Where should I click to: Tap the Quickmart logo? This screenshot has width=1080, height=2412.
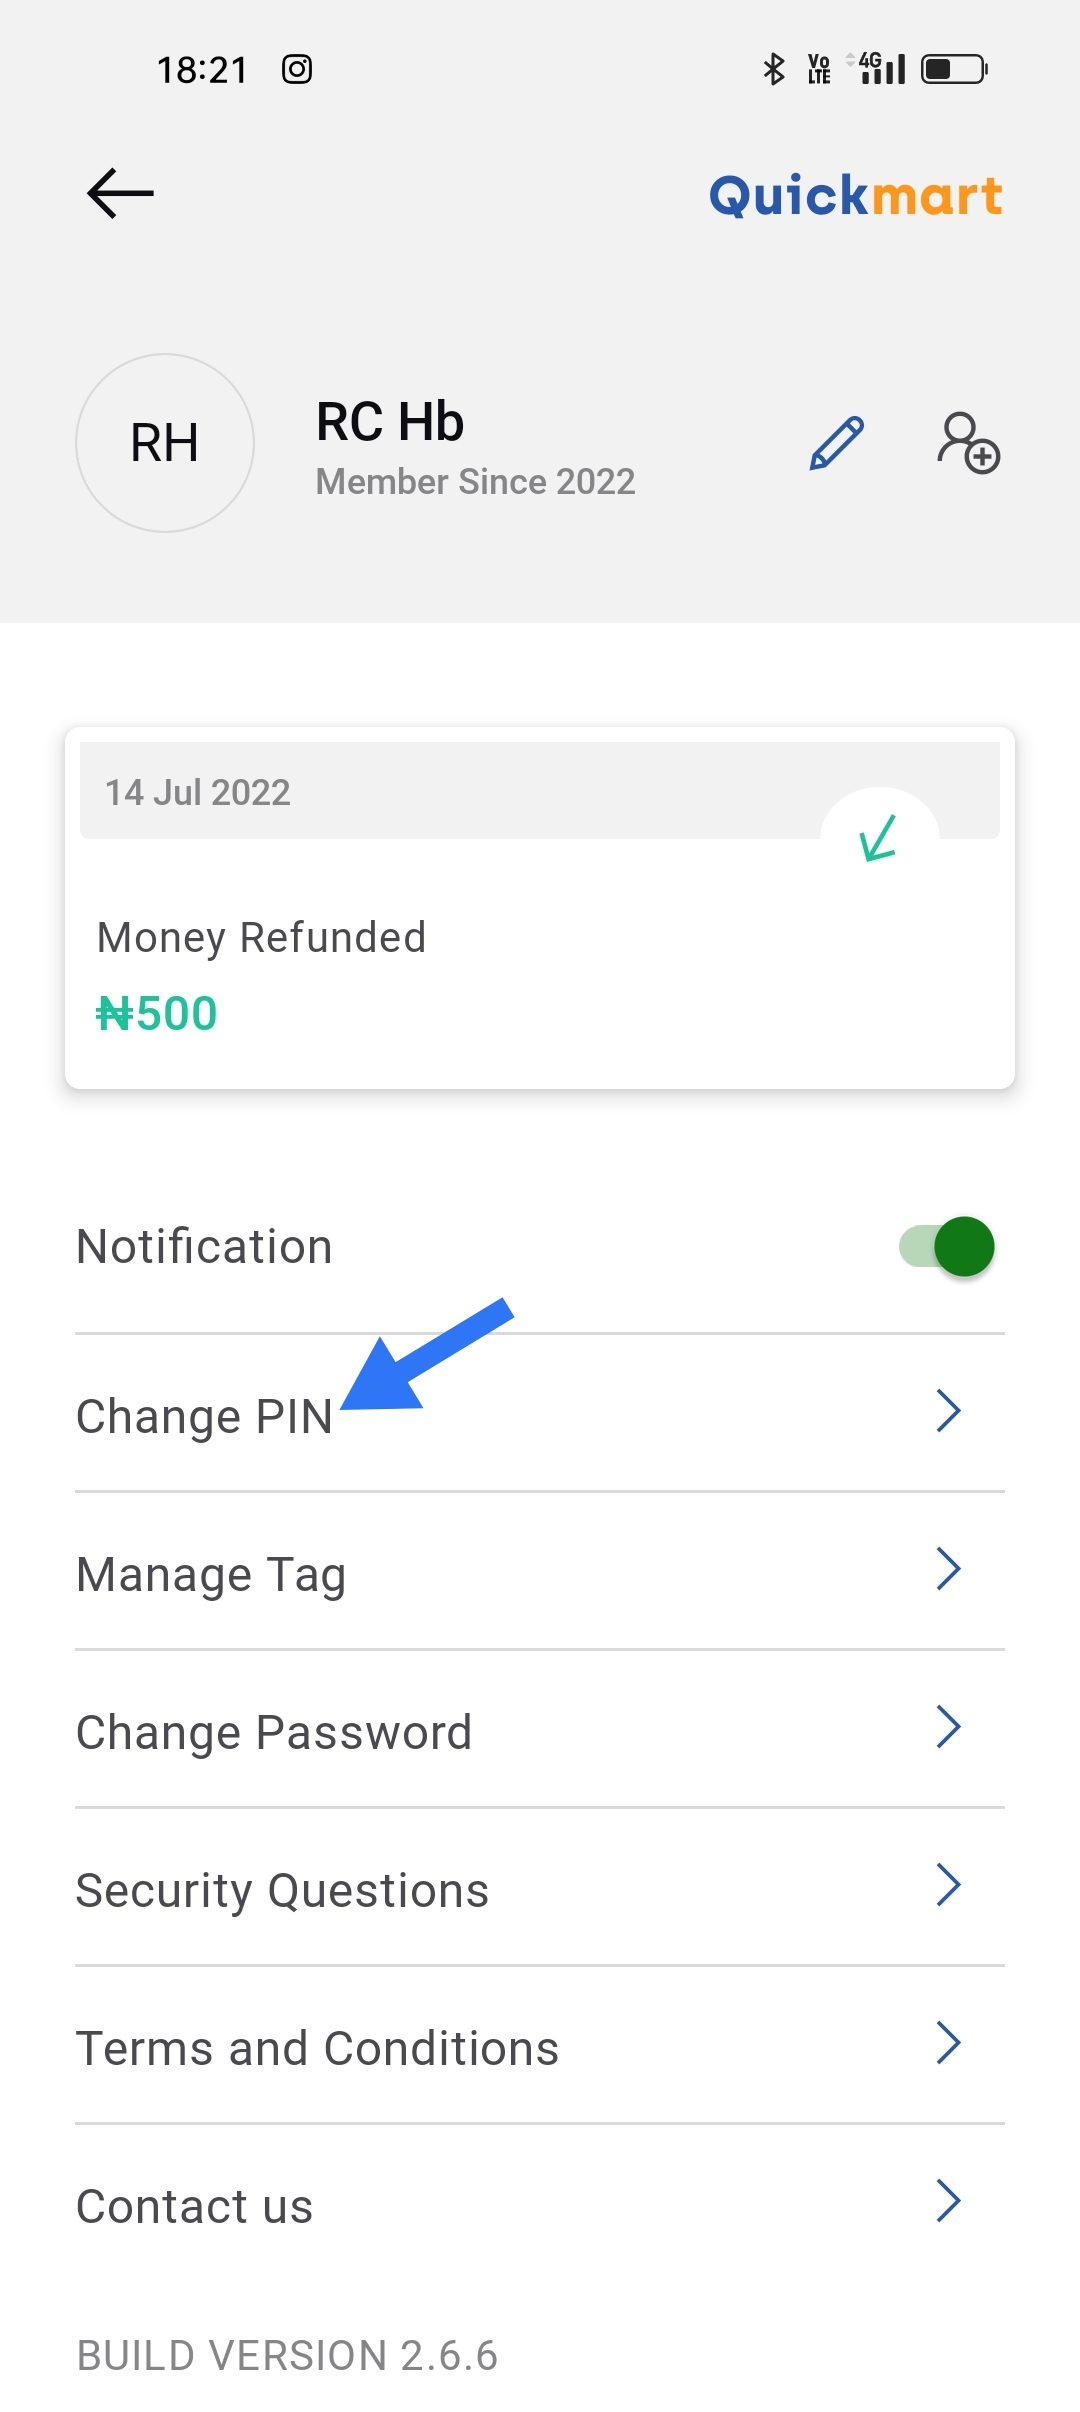click(855, 195)
